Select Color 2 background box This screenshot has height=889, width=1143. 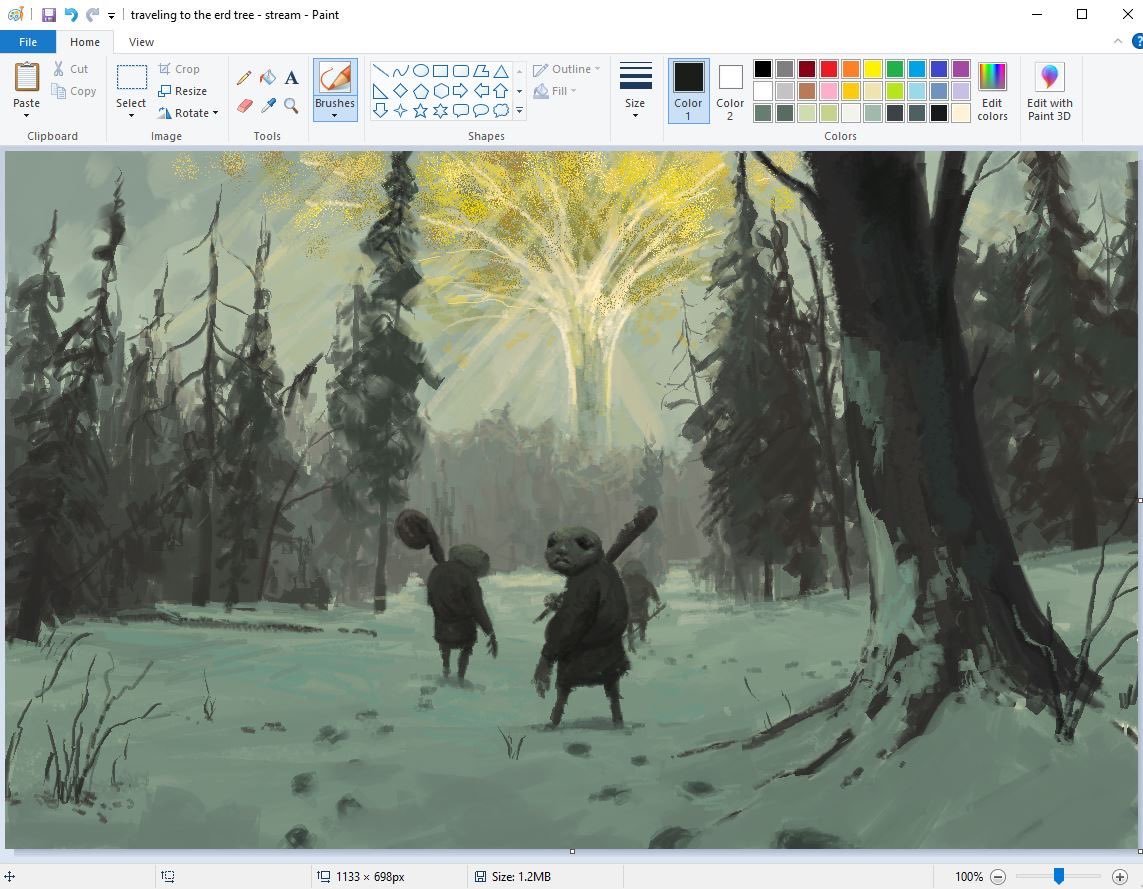730,90
